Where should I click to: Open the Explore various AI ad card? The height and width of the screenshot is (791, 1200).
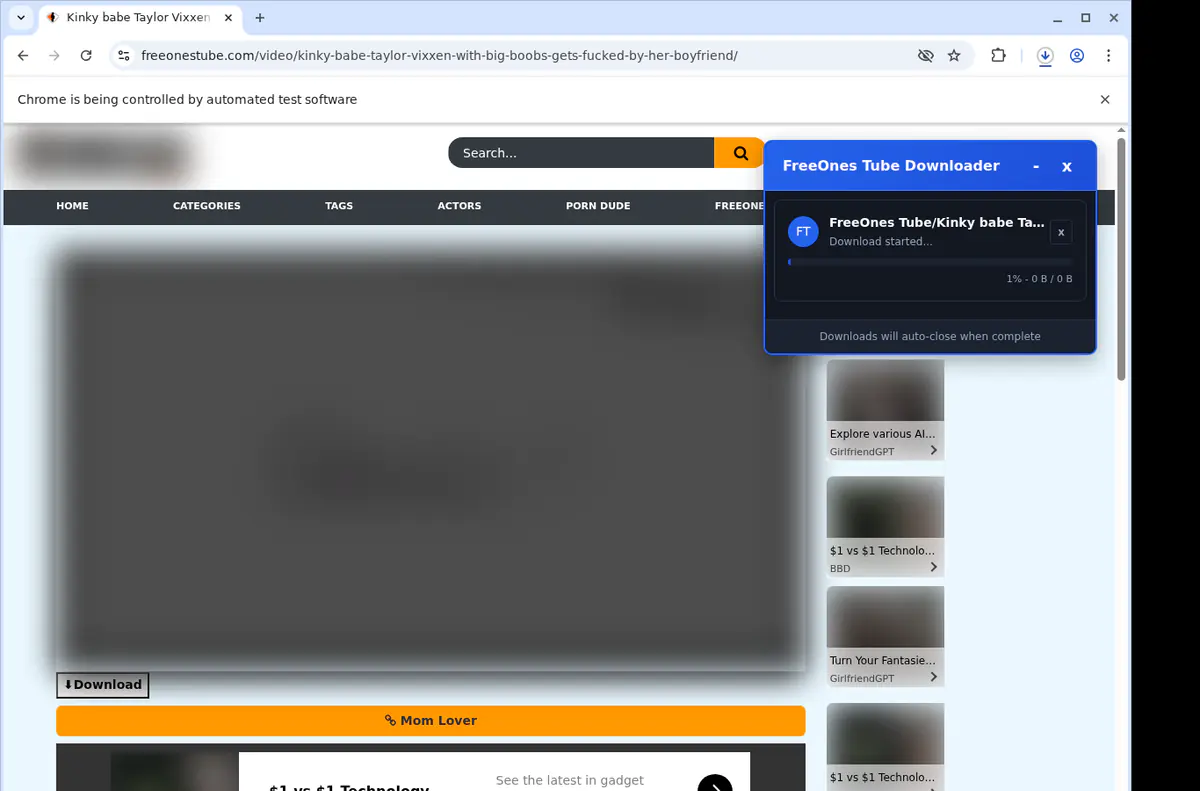click(885, 410)
